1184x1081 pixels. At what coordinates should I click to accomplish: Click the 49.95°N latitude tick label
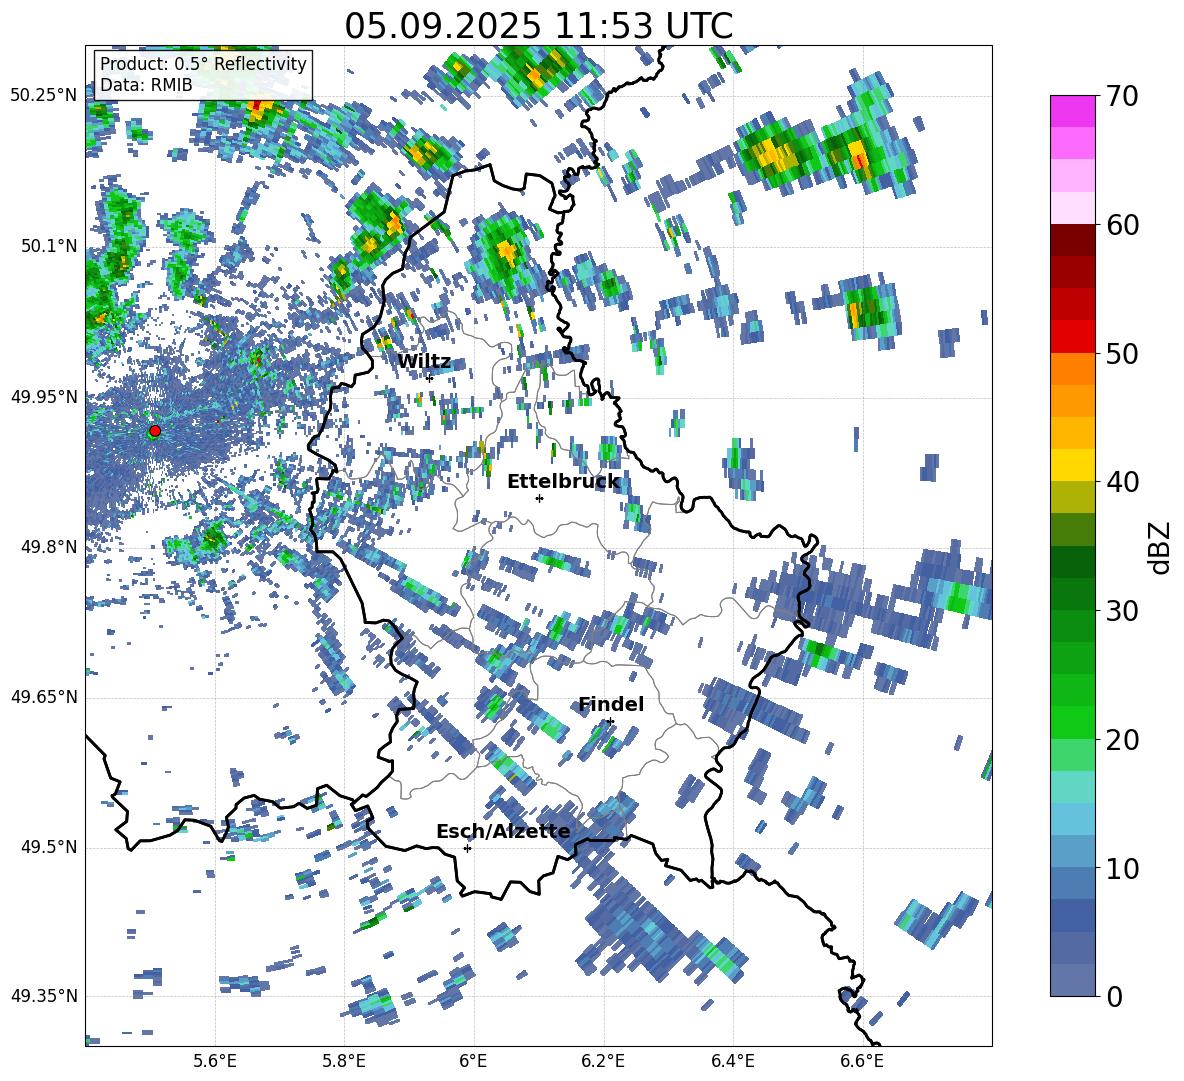click(43, 396)
